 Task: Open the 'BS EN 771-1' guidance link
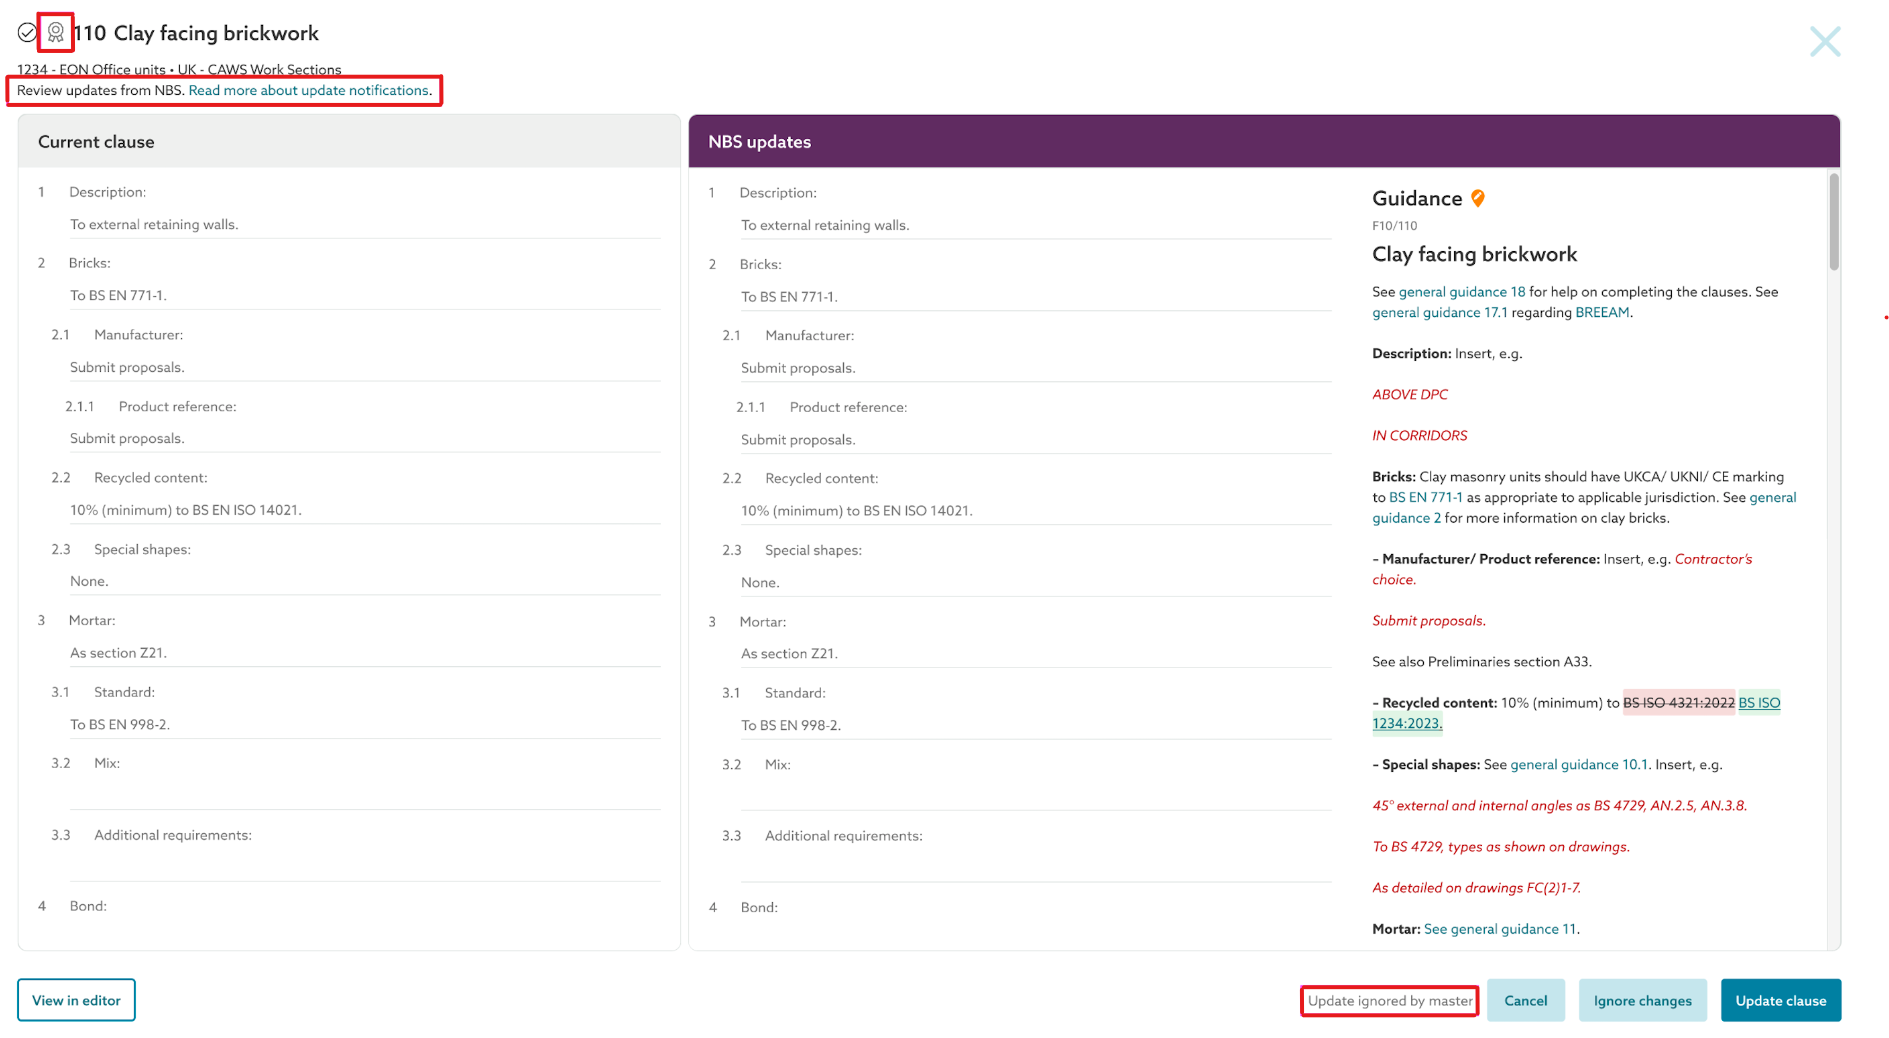click(x=1426, y=498)
